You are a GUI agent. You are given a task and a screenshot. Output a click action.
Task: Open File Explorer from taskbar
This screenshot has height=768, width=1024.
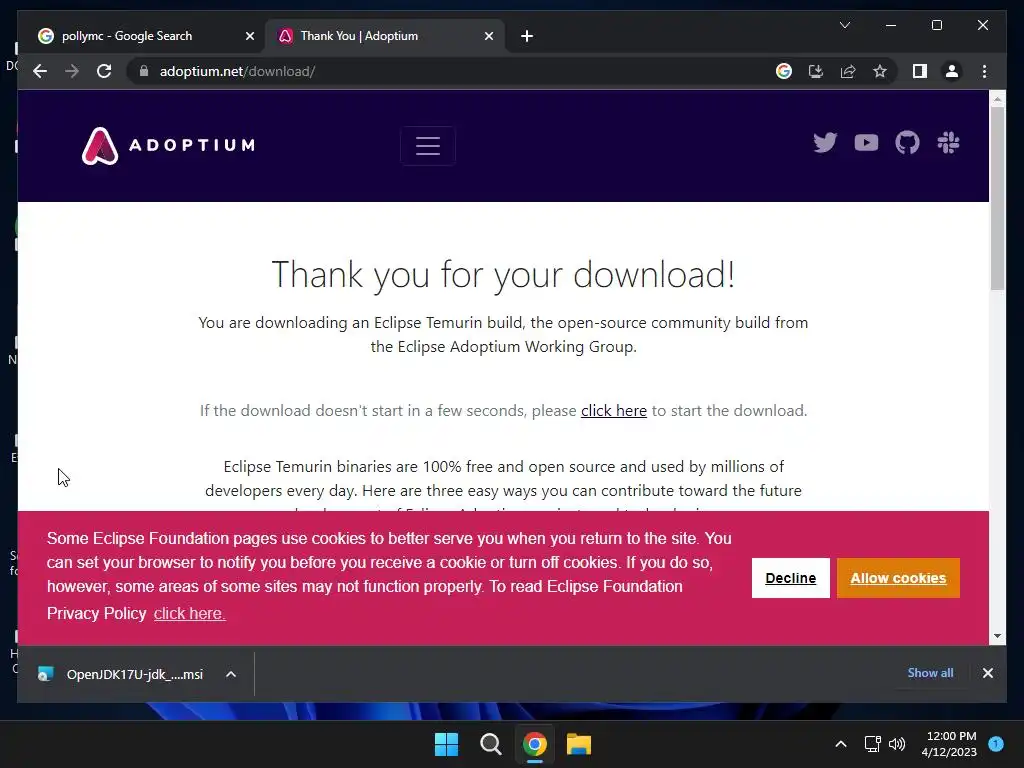click(x=579, y=744)
